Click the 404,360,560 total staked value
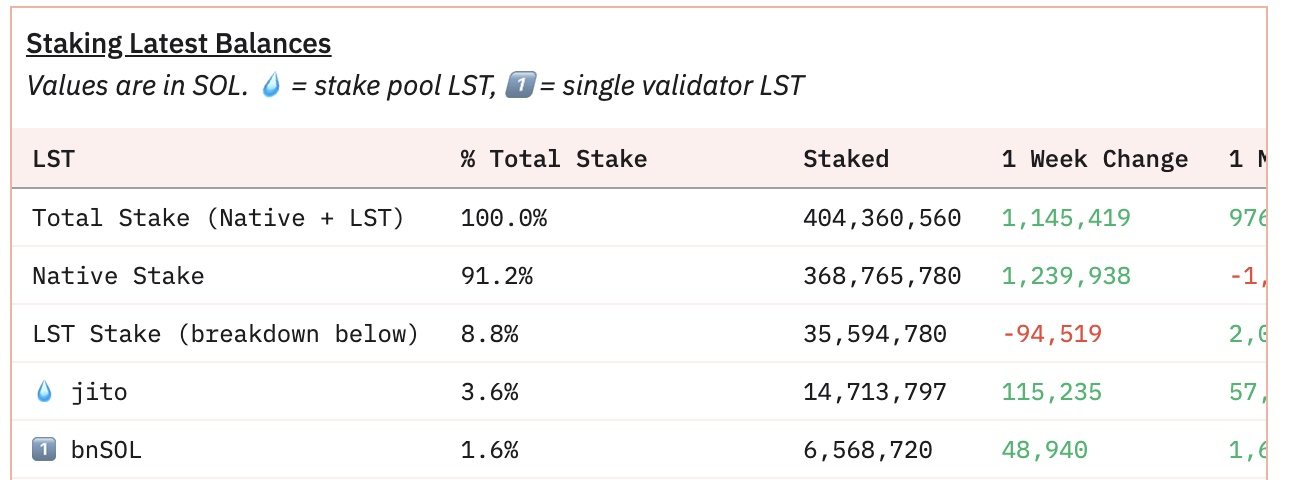 (881, 218)
